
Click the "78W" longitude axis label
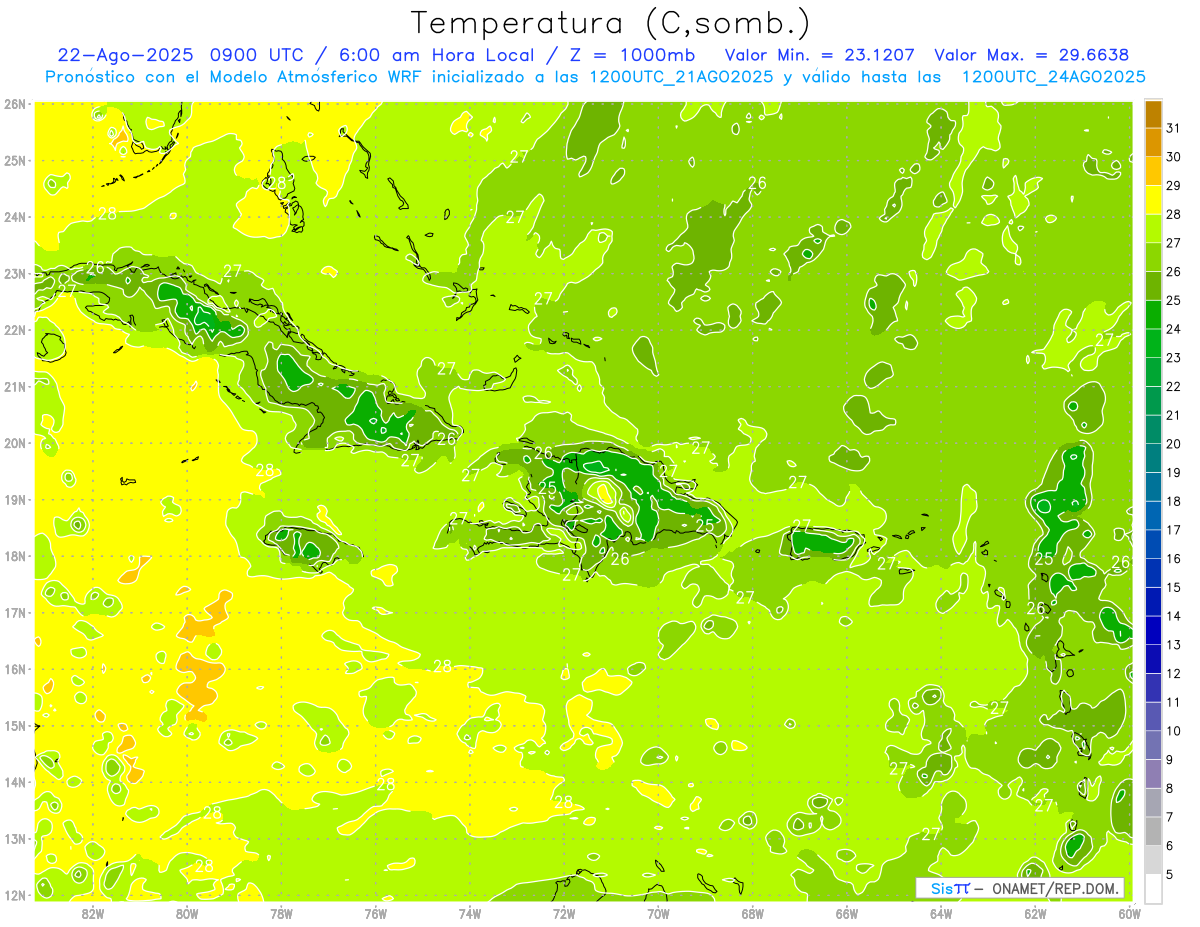[x=281, y=914]
